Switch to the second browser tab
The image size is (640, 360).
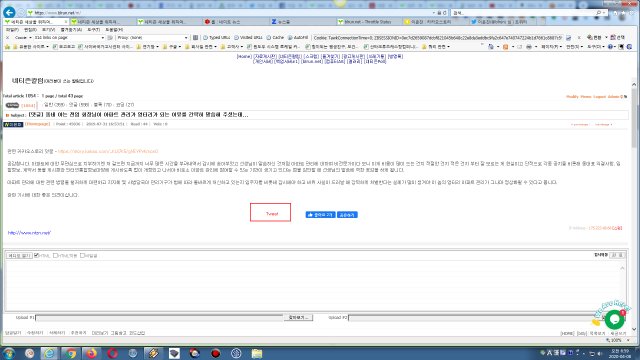(x=102, y=22)
